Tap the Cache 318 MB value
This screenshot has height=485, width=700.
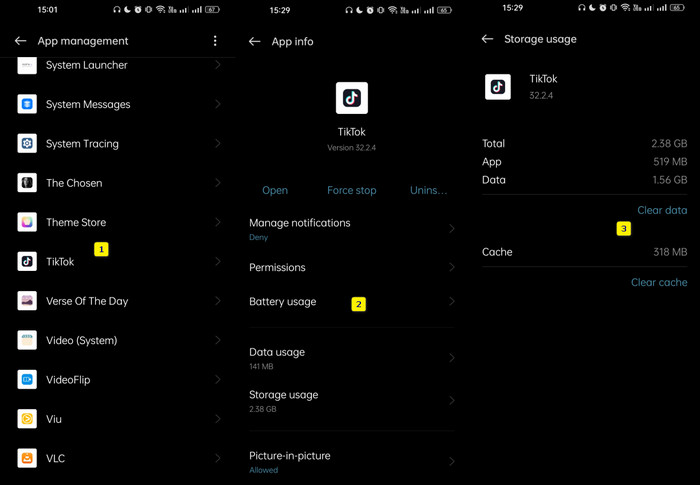coord(670,252)
